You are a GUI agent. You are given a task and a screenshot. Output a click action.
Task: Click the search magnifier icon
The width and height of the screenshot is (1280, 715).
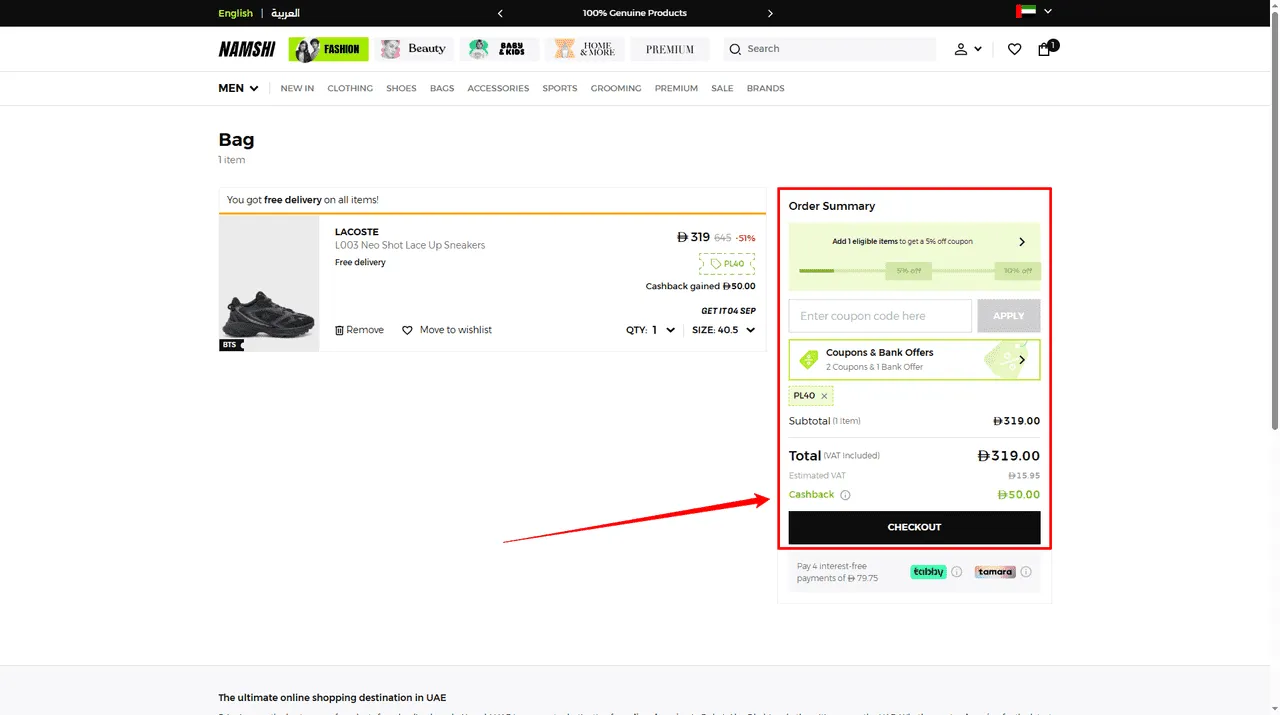coord(735,49)
